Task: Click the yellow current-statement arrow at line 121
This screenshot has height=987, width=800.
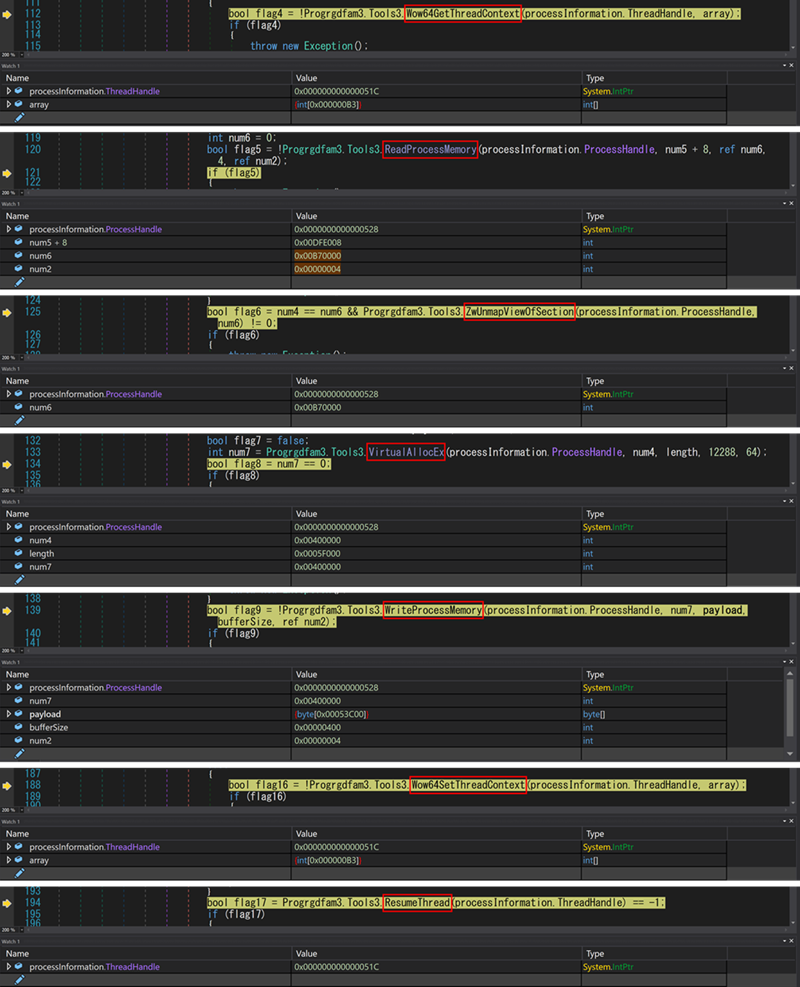Action: (7, 173)
